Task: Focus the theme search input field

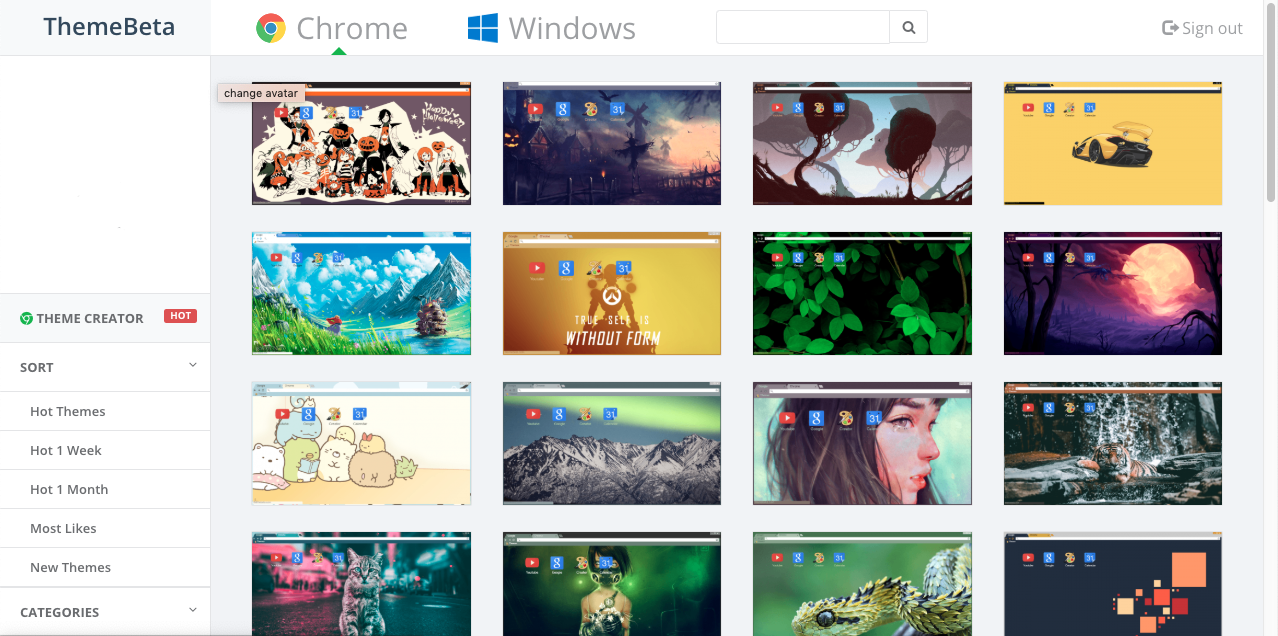Action: (x=802, y=28)
